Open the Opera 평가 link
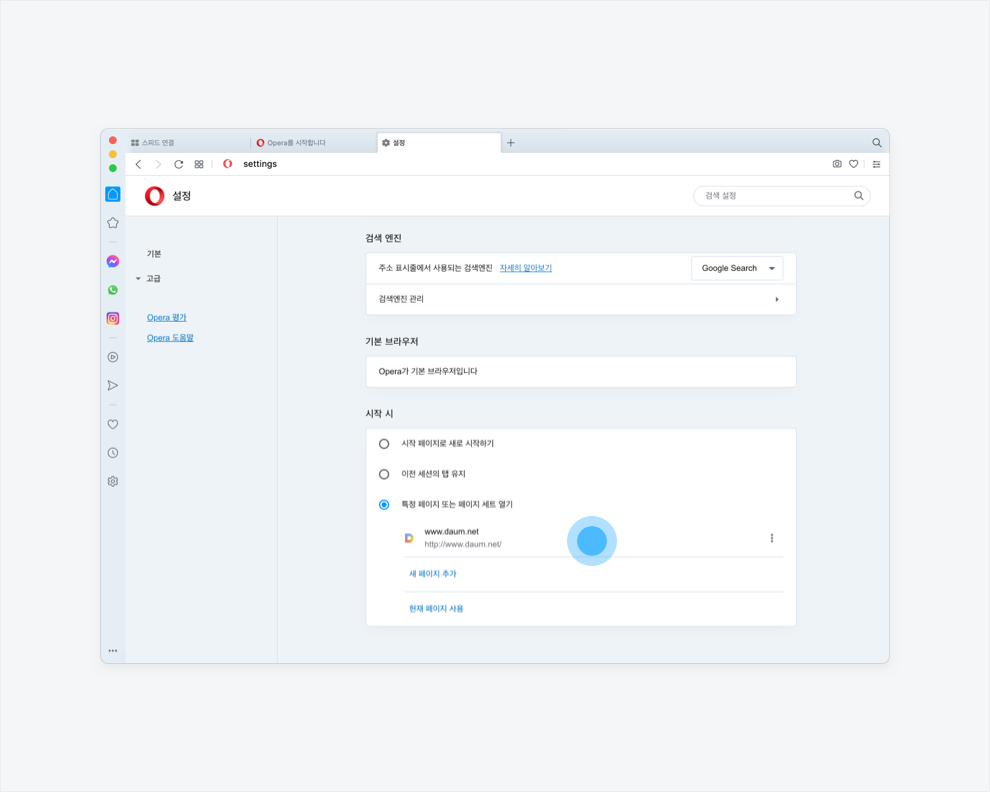This screenshot has height=792, width=990. [x=167, y=318]
